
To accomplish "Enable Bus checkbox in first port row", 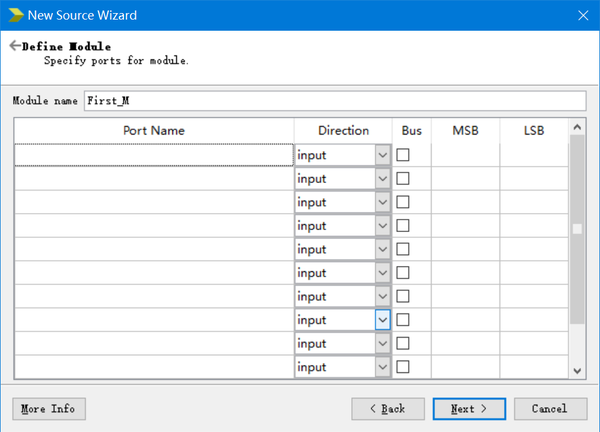I will [404, 155].
